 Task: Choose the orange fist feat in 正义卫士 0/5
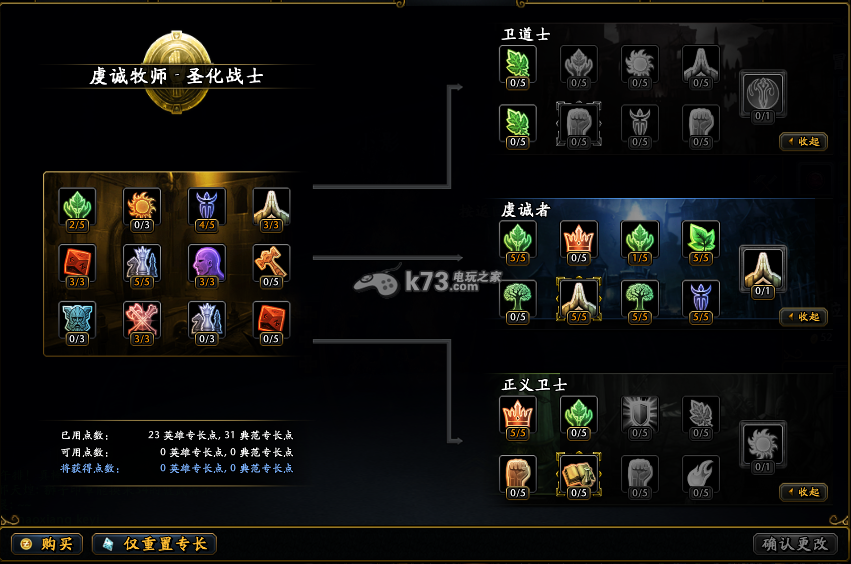[518, 476]
